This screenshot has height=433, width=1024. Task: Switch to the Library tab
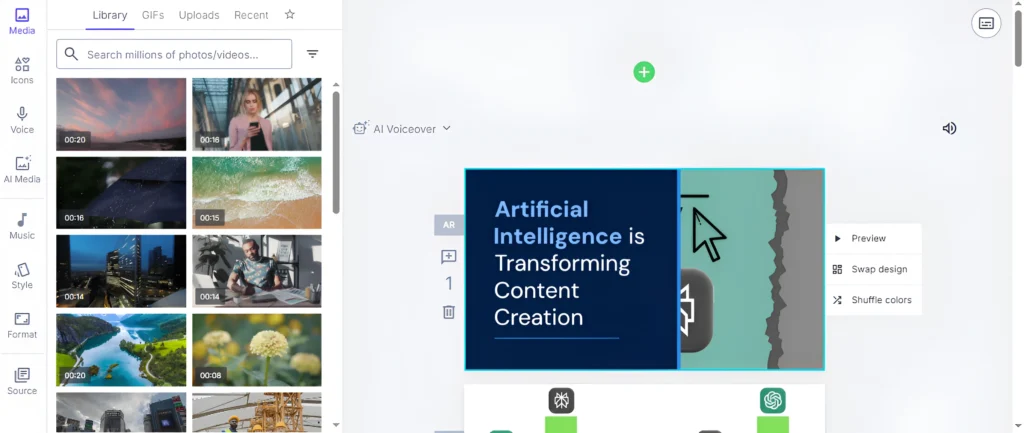click(x=110, y=15)
